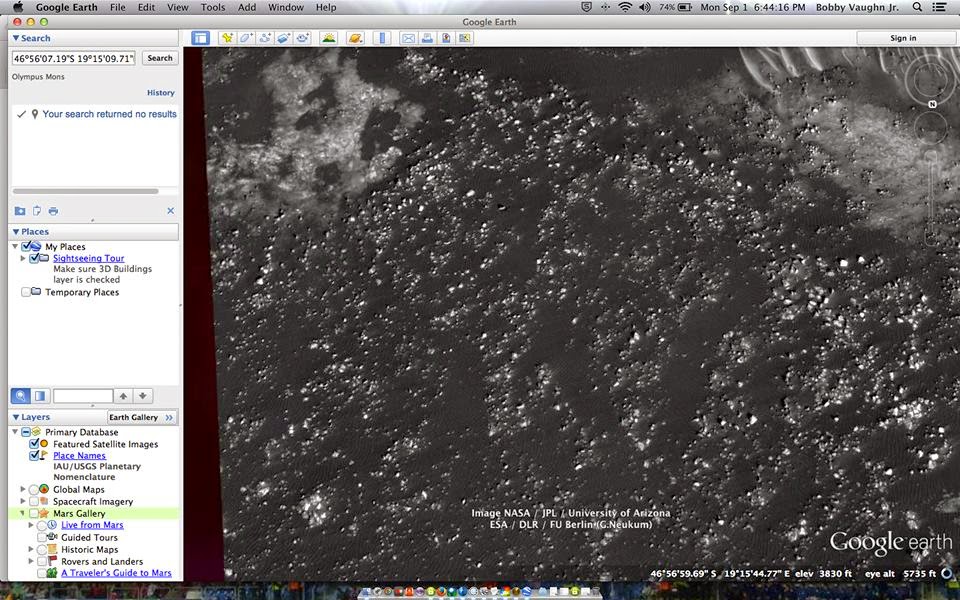View in Google Maps toolbar icon
960x600 pixels.
tap(465, 38)
